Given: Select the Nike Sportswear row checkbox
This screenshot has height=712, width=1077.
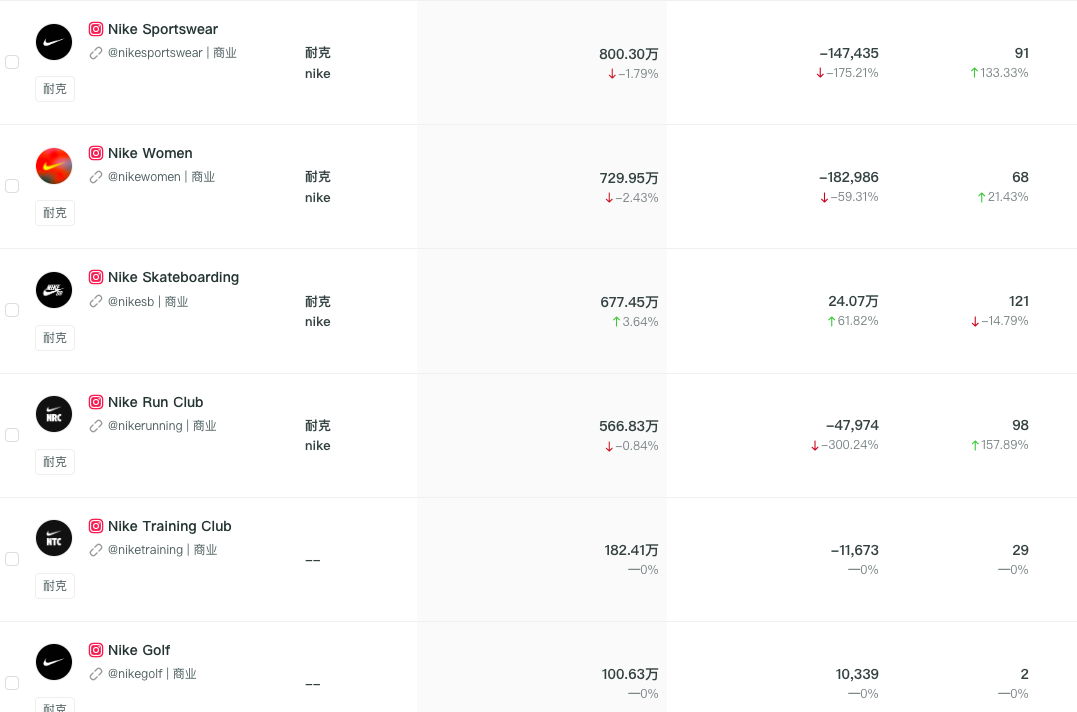Looking at the screenshot, I should click(12, 62).
